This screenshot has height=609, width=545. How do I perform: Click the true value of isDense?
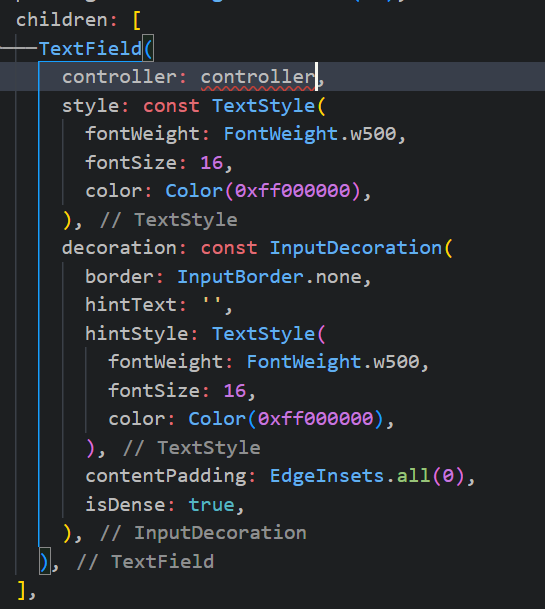[x=212, y=505]
